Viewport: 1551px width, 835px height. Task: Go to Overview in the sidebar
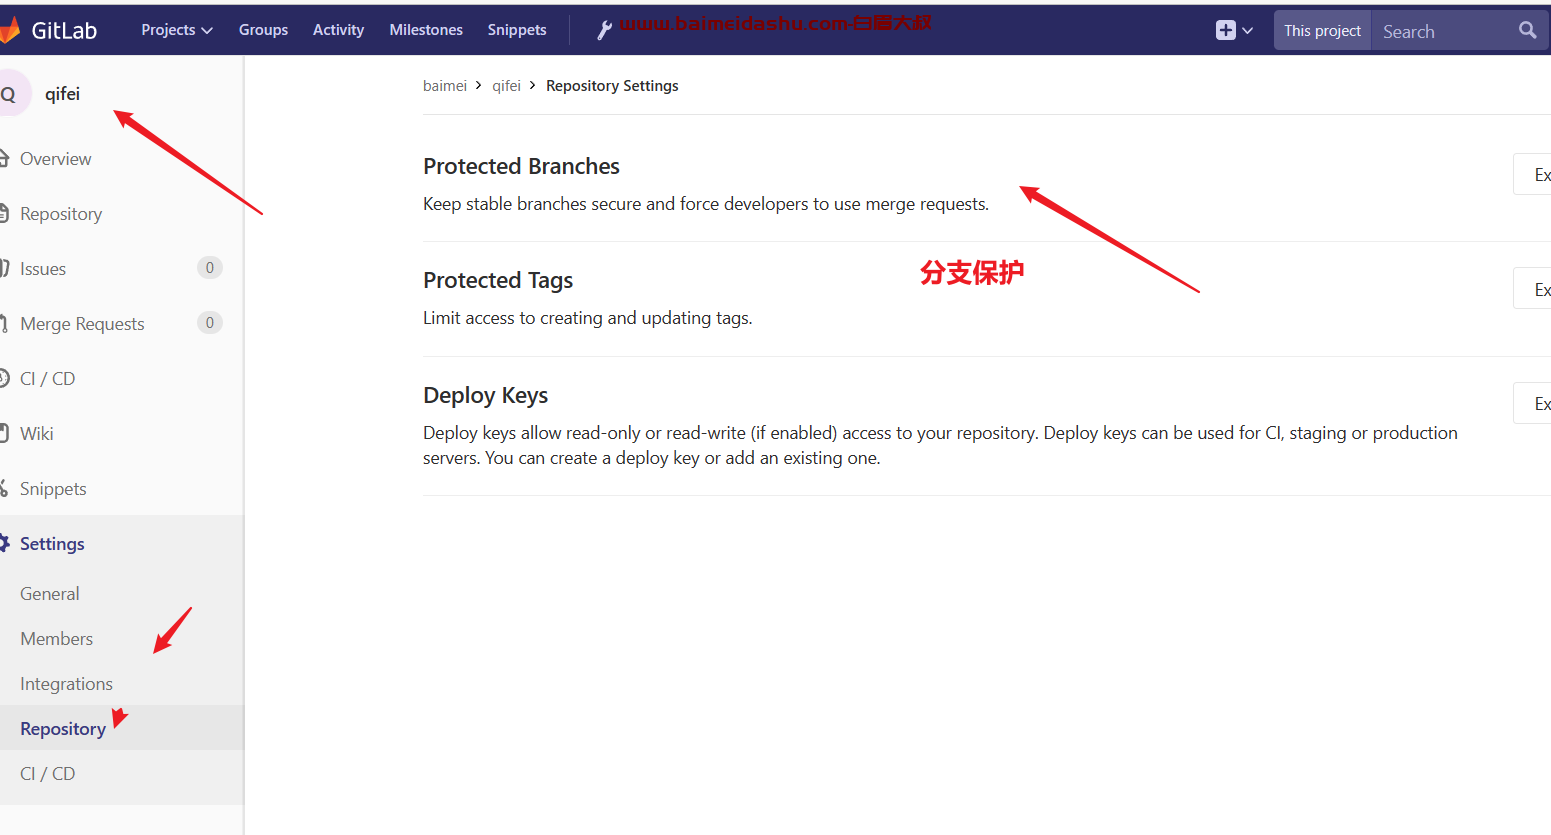click(x=56, y=158)
